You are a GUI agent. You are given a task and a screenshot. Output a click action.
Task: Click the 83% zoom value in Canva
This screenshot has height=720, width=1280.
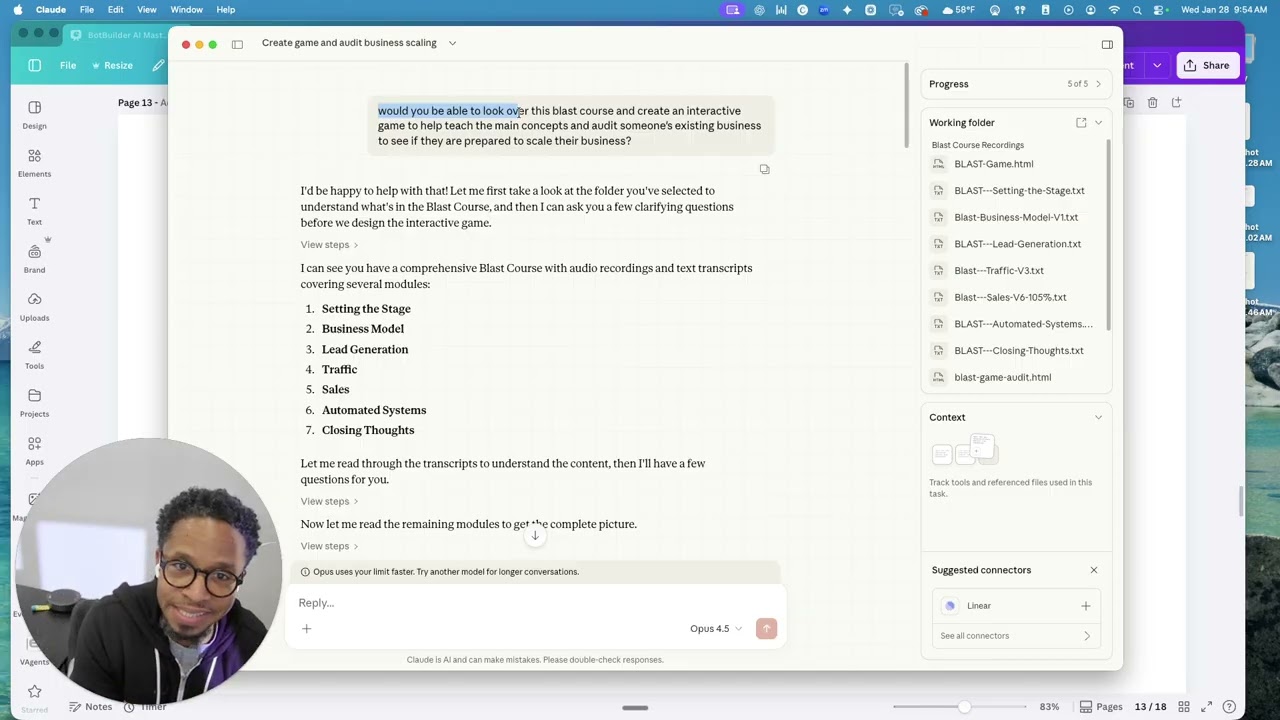click(1049, 707)
